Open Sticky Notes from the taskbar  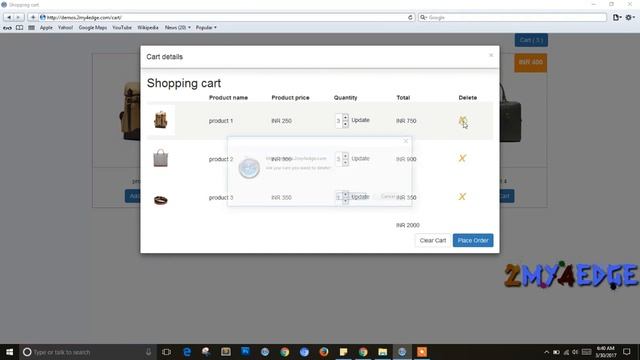(343, 352)
